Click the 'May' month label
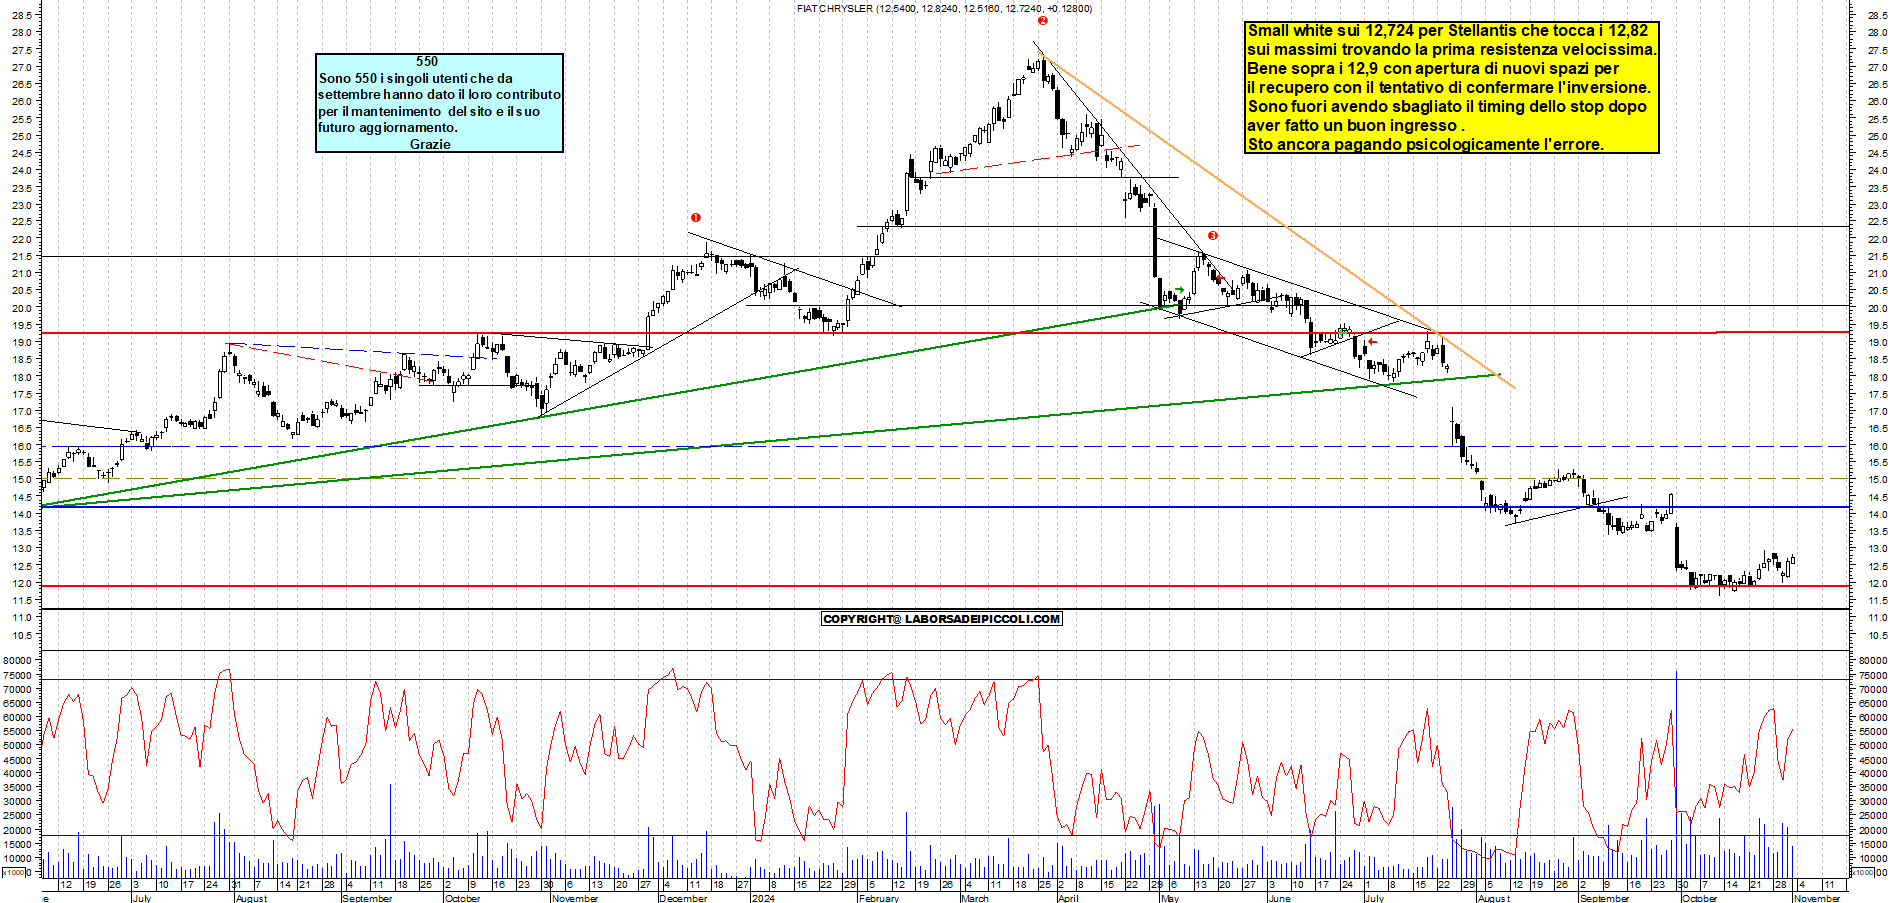1890x903 pixels. point(1170,898)
